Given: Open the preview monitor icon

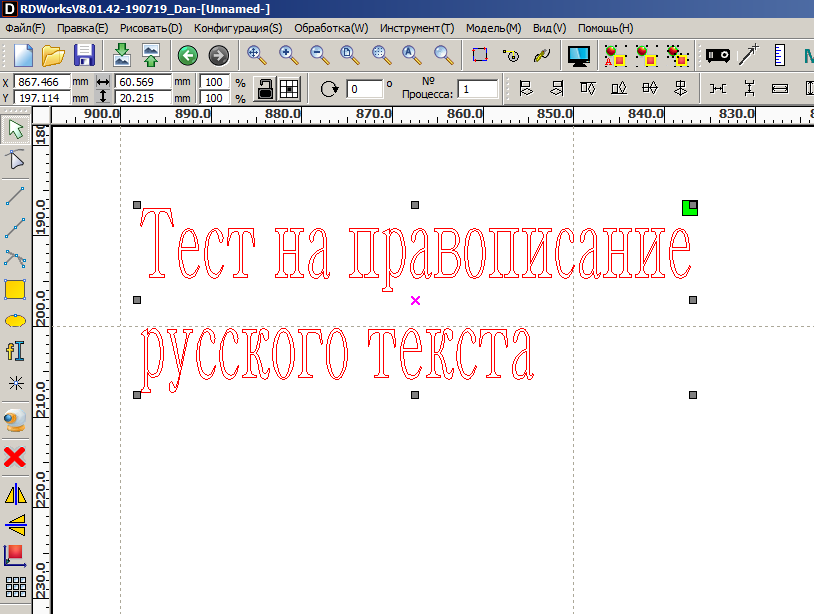Looking at the screenshot, I should [x=578, y=56].
